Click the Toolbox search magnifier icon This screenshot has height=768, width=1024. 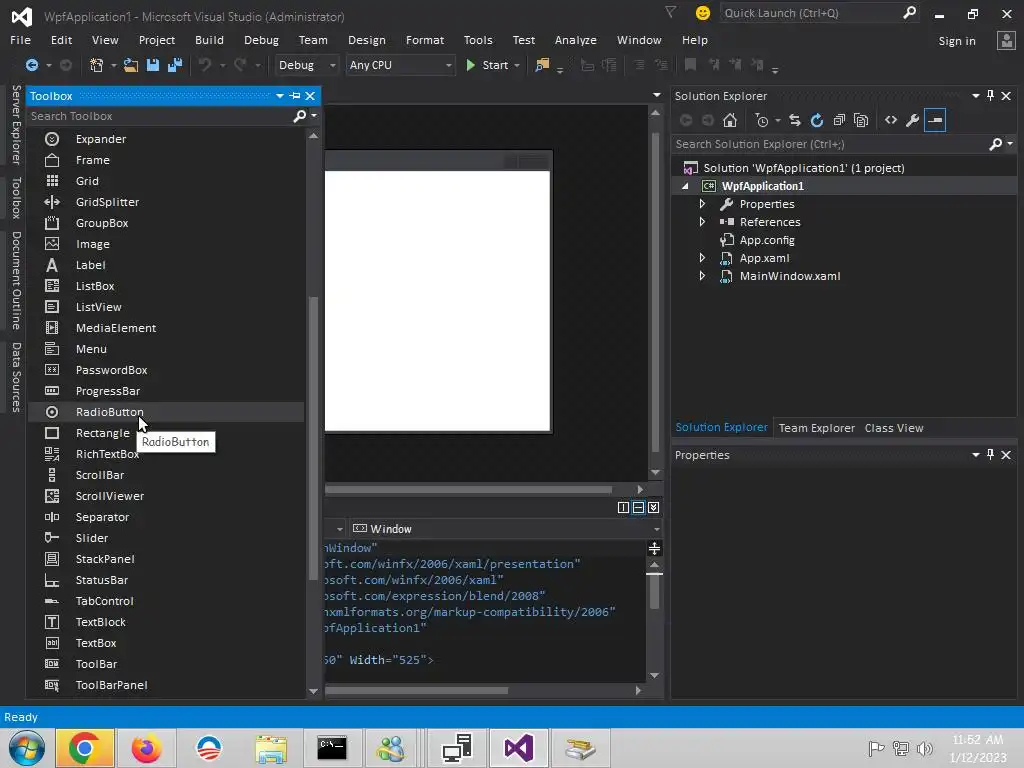point(300,116)
